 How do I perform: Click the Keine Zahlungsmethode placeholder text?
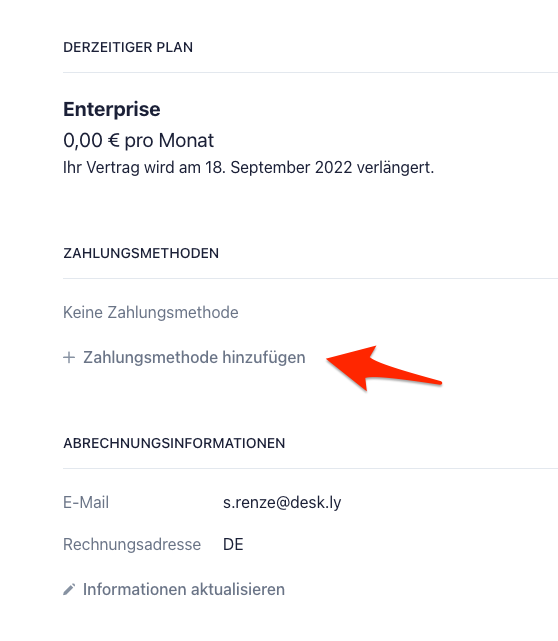click(x=151, y=312)
